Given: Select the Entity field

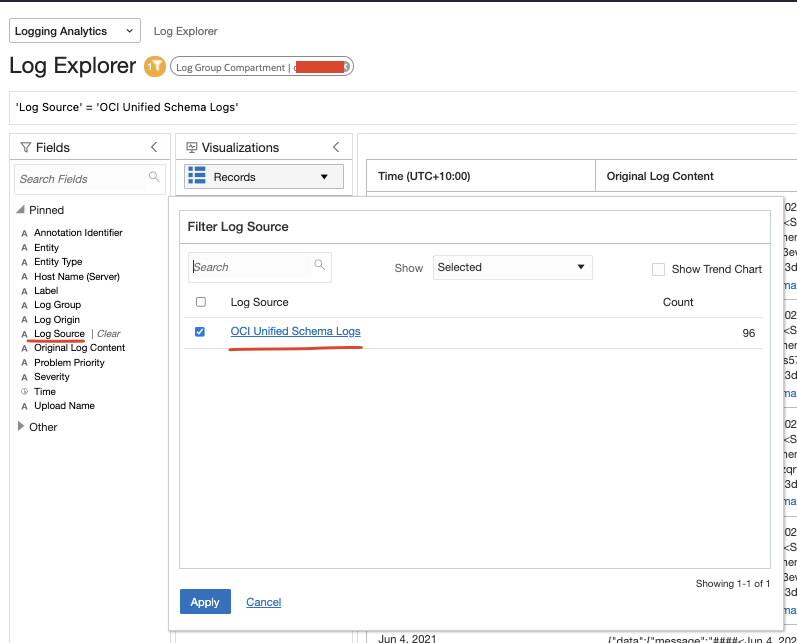Looking at the screenshot, I should coord(46,248).
